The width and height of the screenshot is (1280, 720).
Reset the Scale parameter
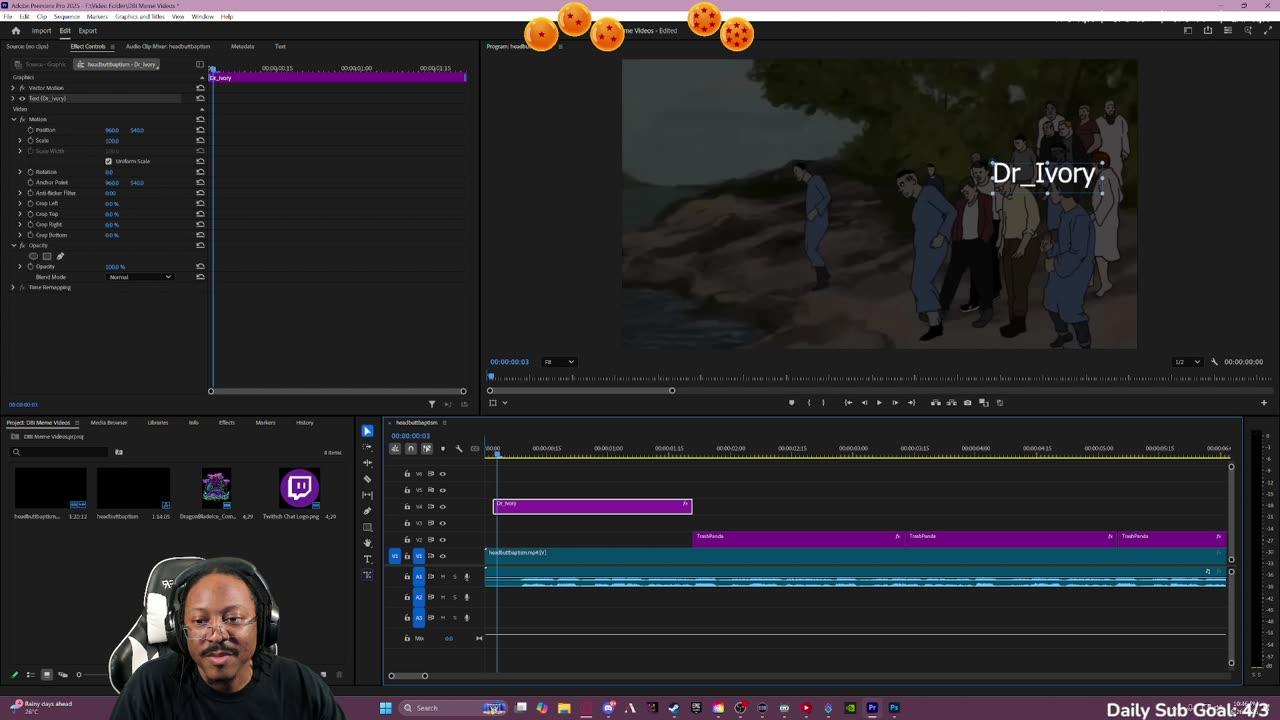coord(200,141)
